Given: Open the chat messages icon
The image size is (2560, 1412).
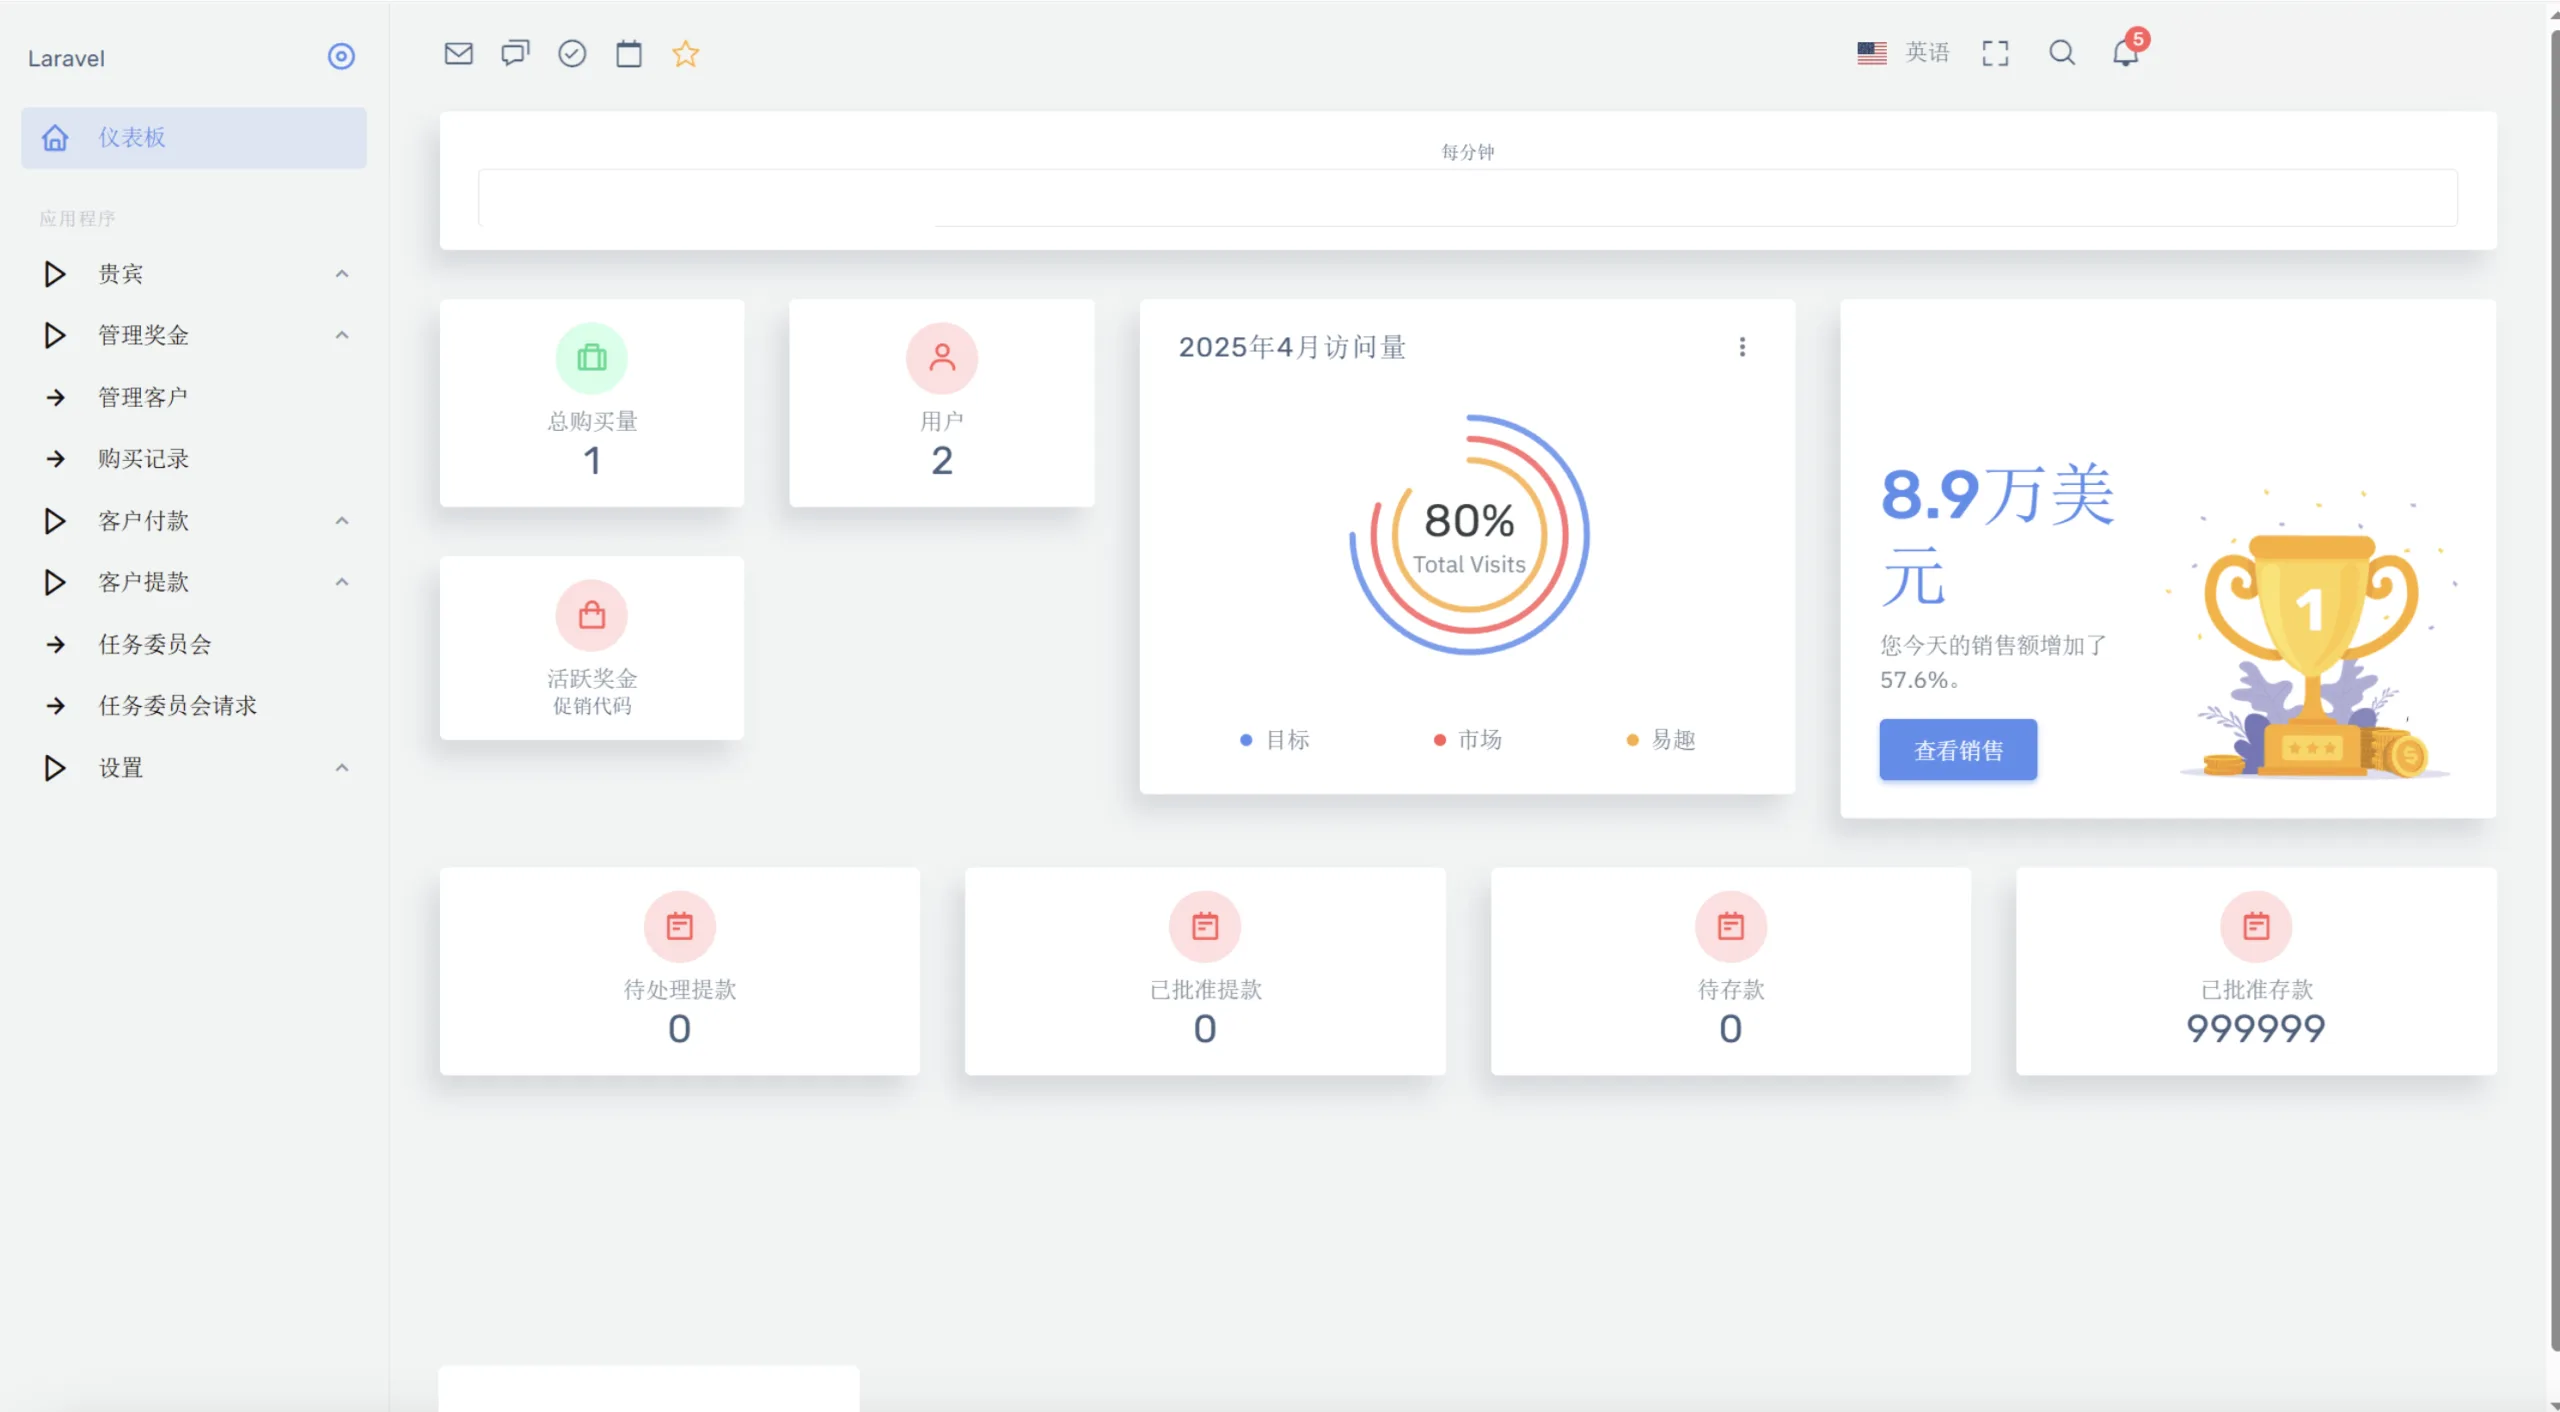Looking at the screenshot, I should 515,54.
